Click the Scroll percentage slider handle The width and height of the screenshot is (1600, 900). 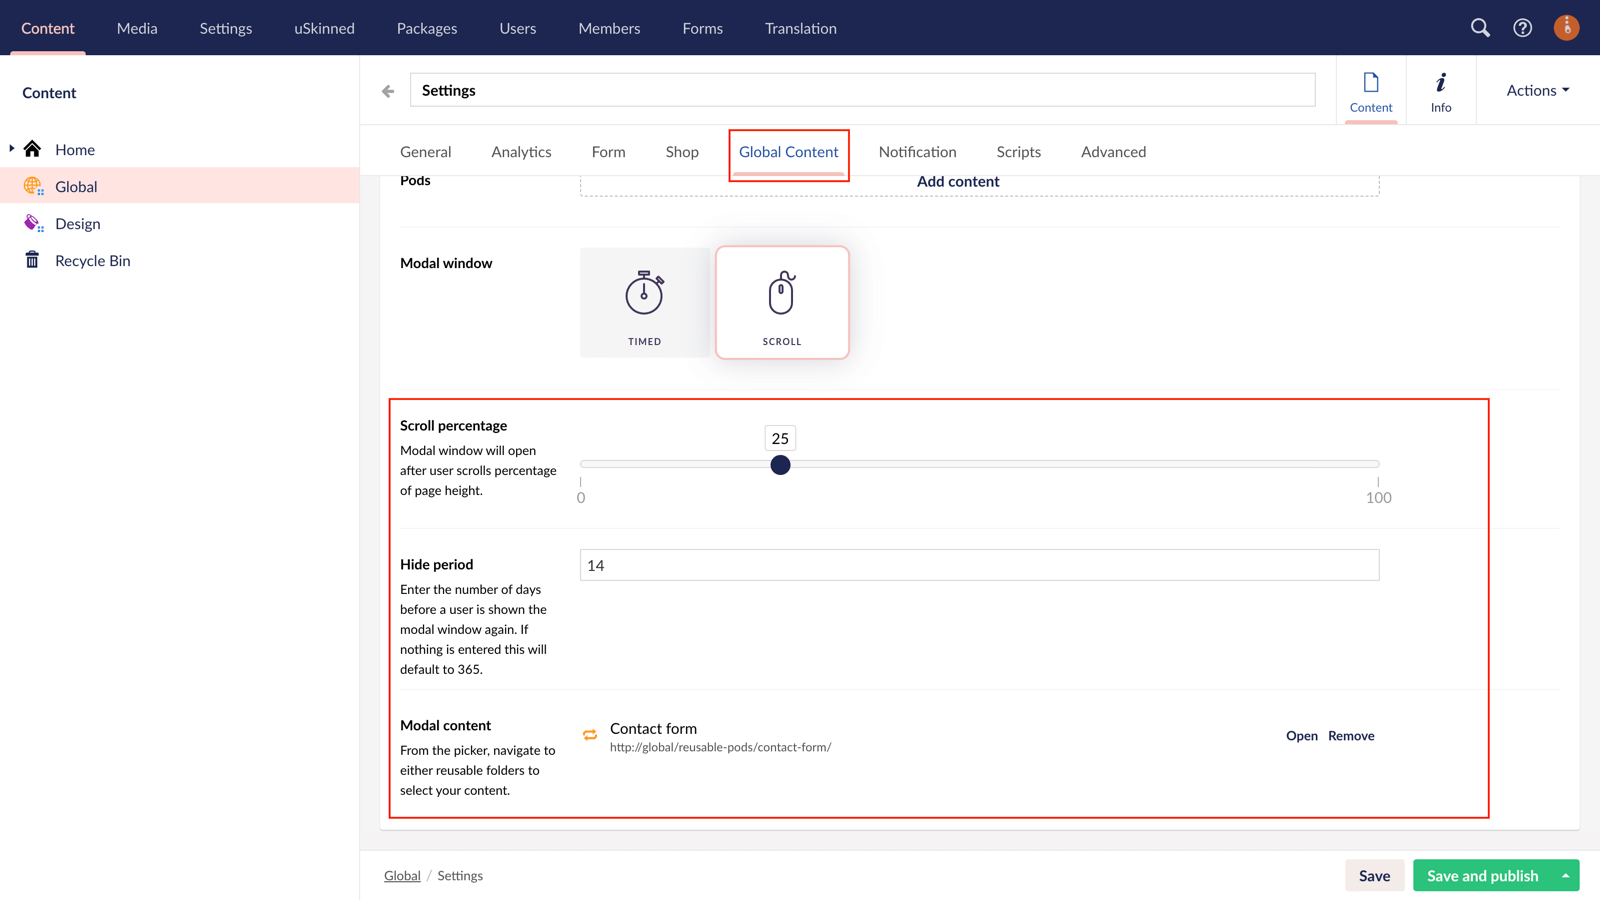[x=780, y=465]
